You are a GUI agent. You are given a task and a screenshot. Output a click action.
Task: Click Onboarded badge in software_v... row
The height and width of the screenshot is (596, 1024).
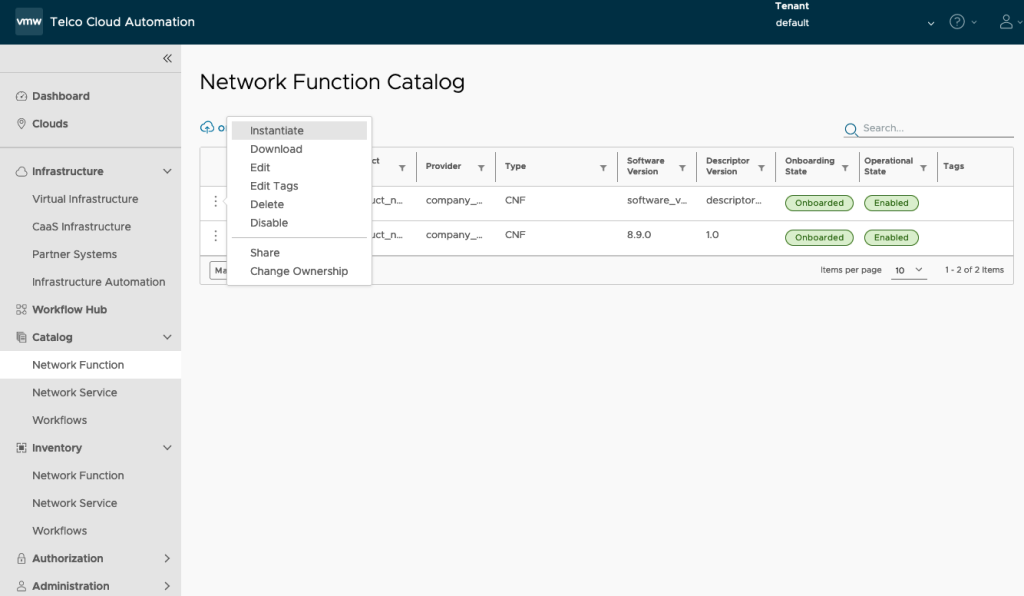[x=819, y=203]
